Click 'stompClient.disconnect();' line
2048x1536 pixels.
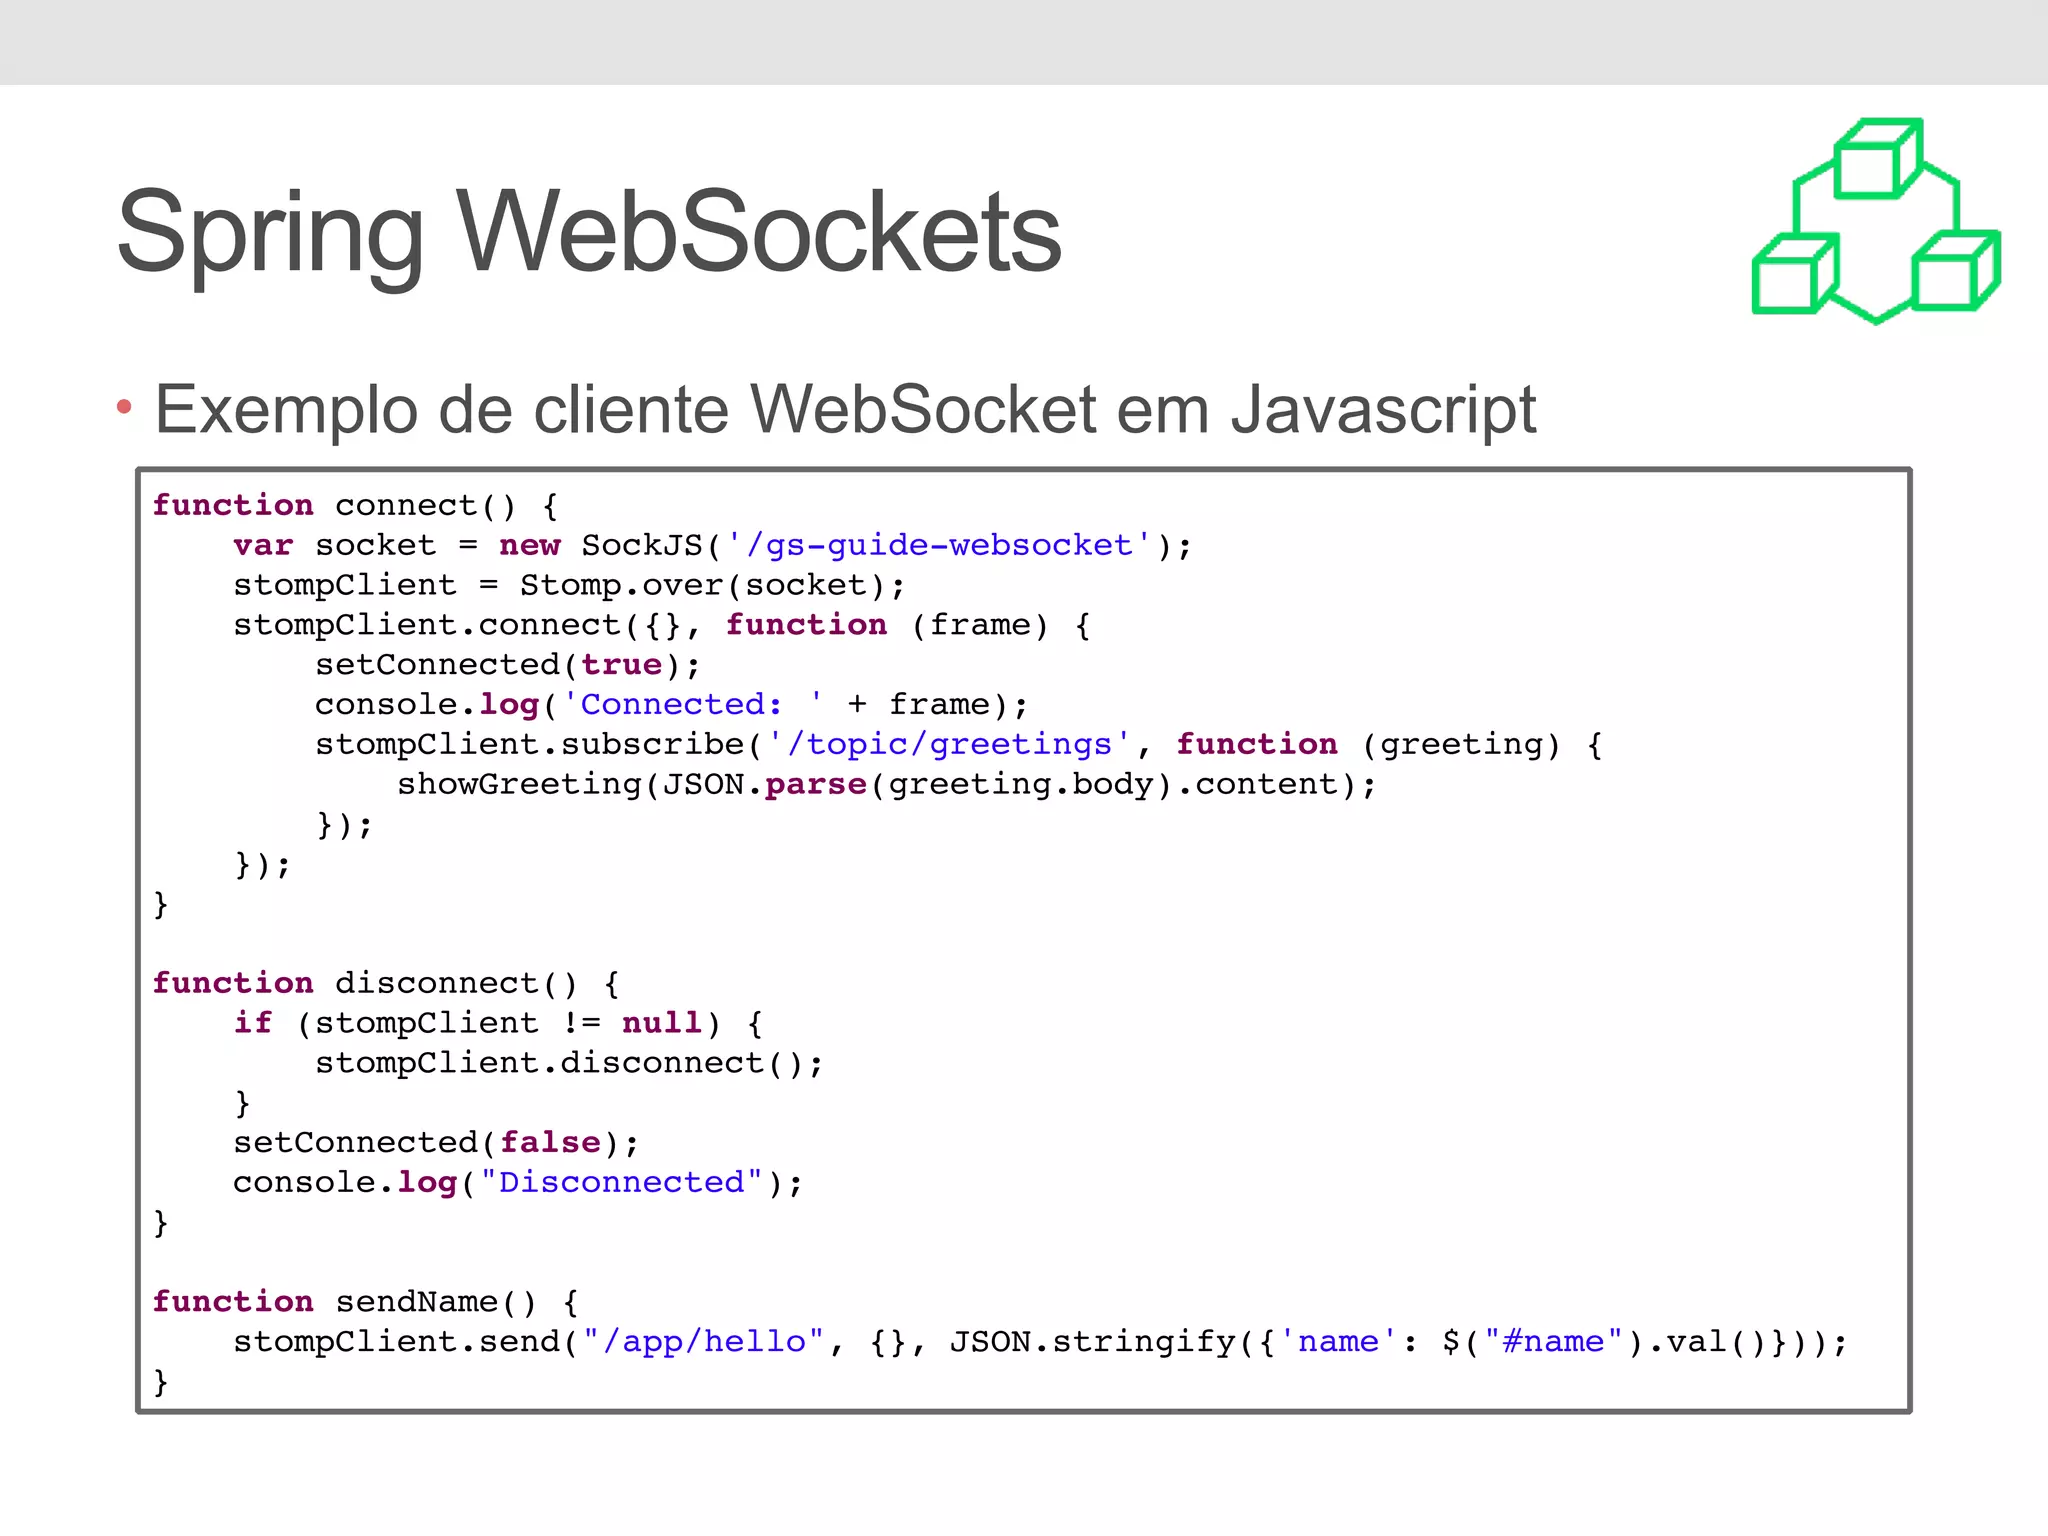(569, 1064)
